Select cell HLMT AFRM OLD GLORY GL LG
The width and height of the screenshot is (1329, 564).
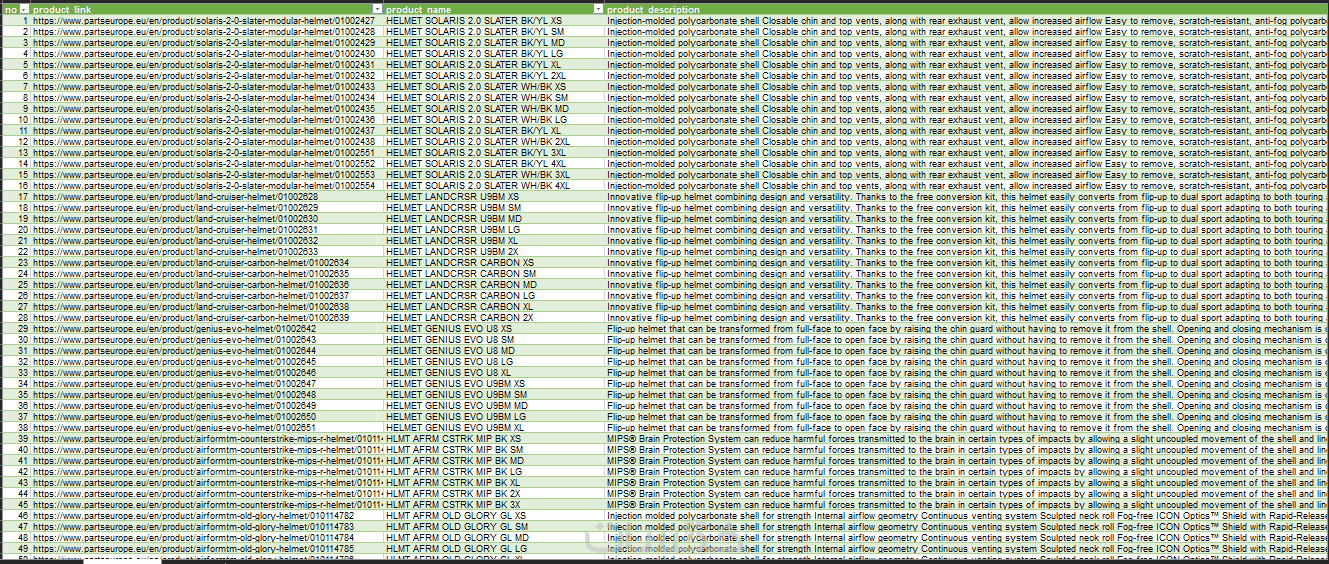(494, 548)
